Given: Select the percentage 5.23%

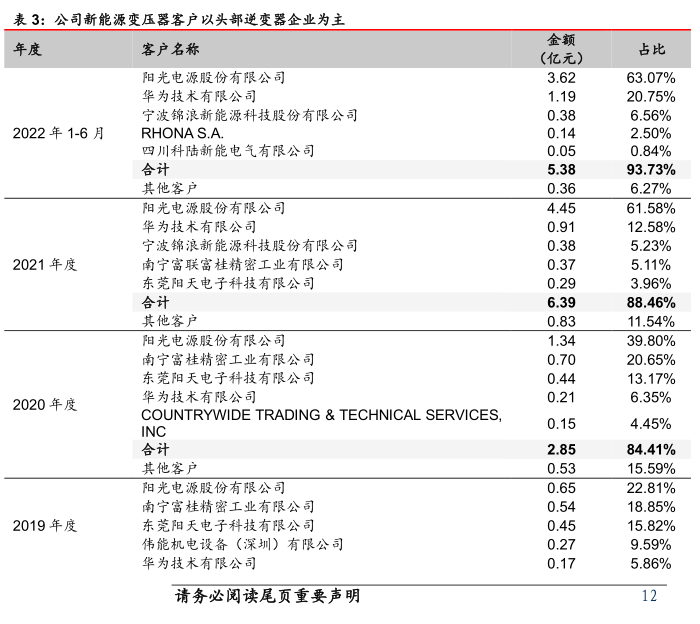Looking at the screenshot, I should tap(650, 245).
